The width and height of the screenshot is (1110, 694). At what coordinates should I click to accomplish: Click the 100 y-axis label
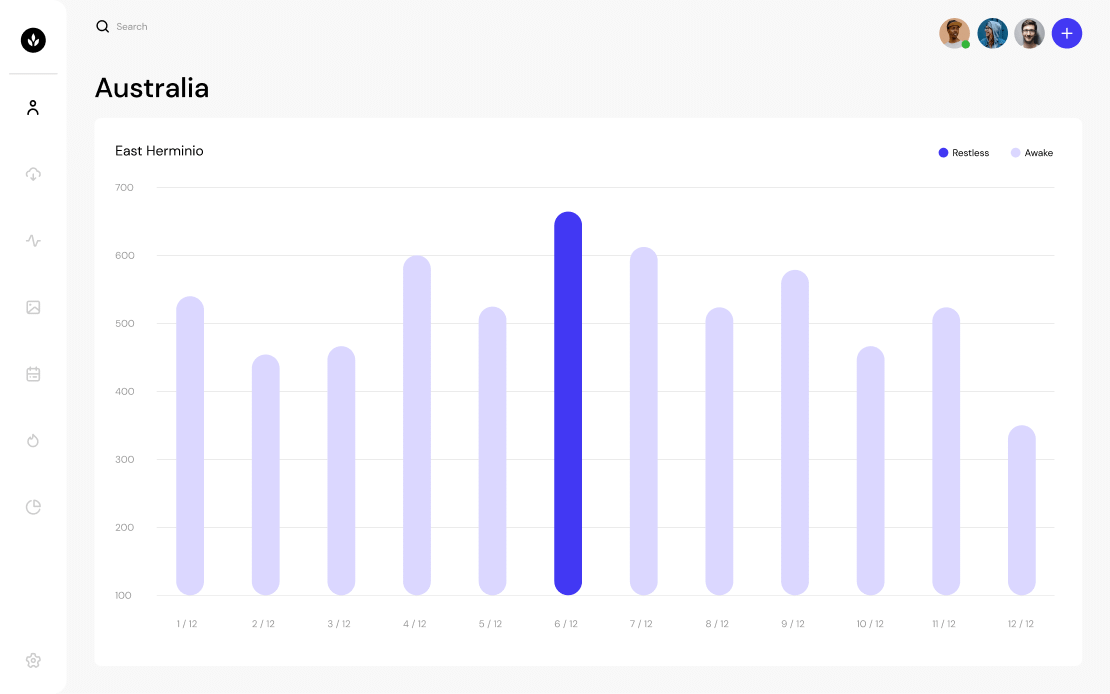tap(123, 596)
